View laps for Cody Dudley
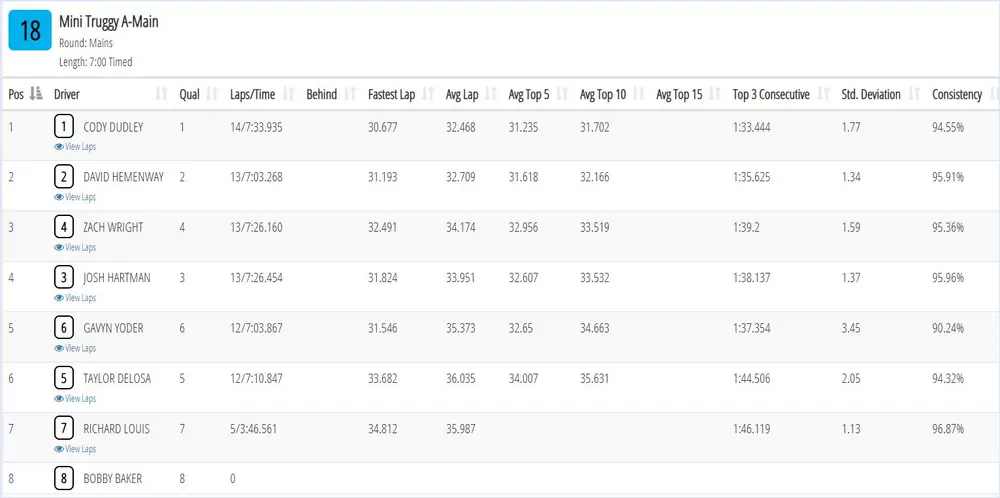Viewport: 1000px width, 498px height. tap(75, 147)
